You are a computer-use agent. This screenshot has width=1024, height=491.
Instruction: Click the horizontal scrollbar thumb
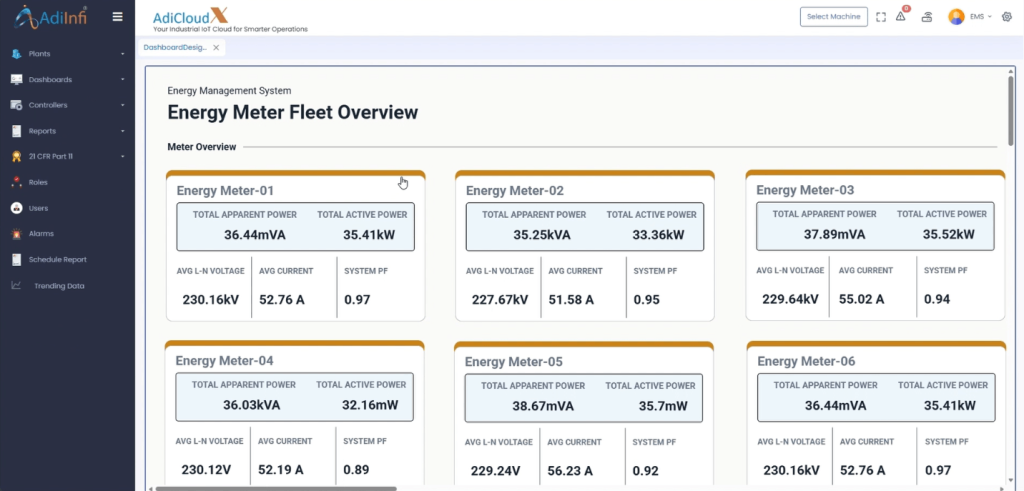point(276,488)
